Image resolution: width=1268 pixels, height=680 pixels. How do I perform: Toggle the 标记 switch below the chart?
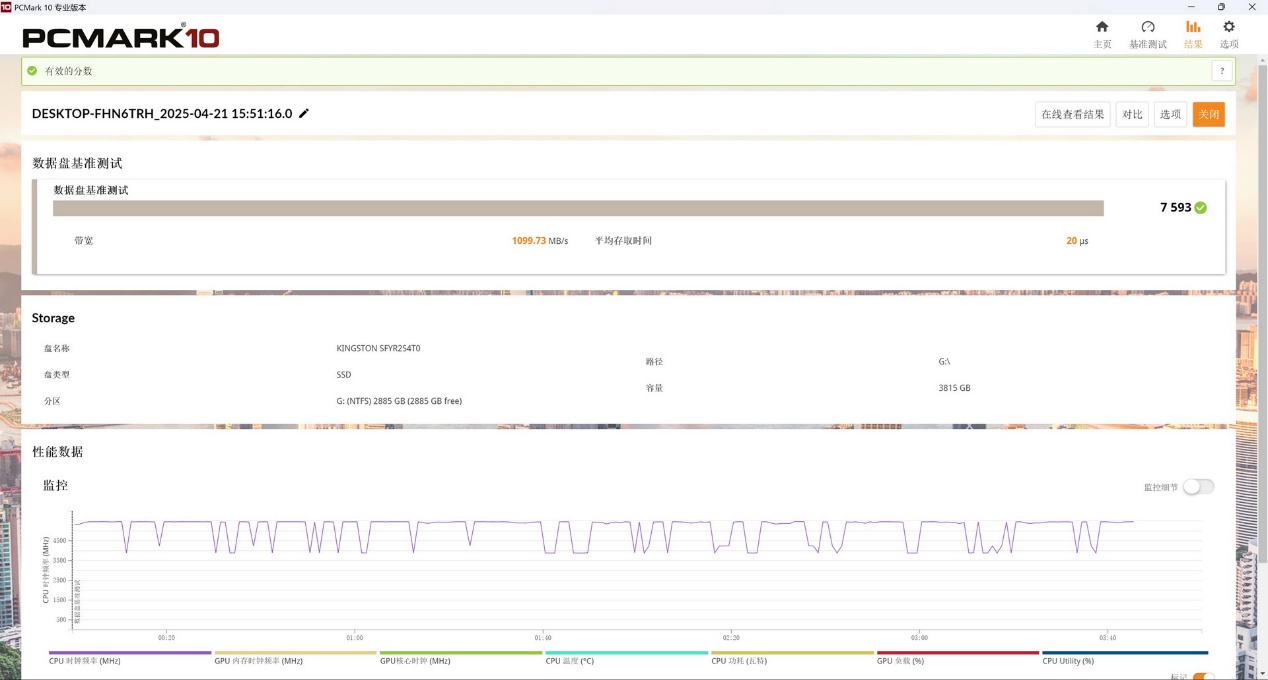pos(1204,677)
